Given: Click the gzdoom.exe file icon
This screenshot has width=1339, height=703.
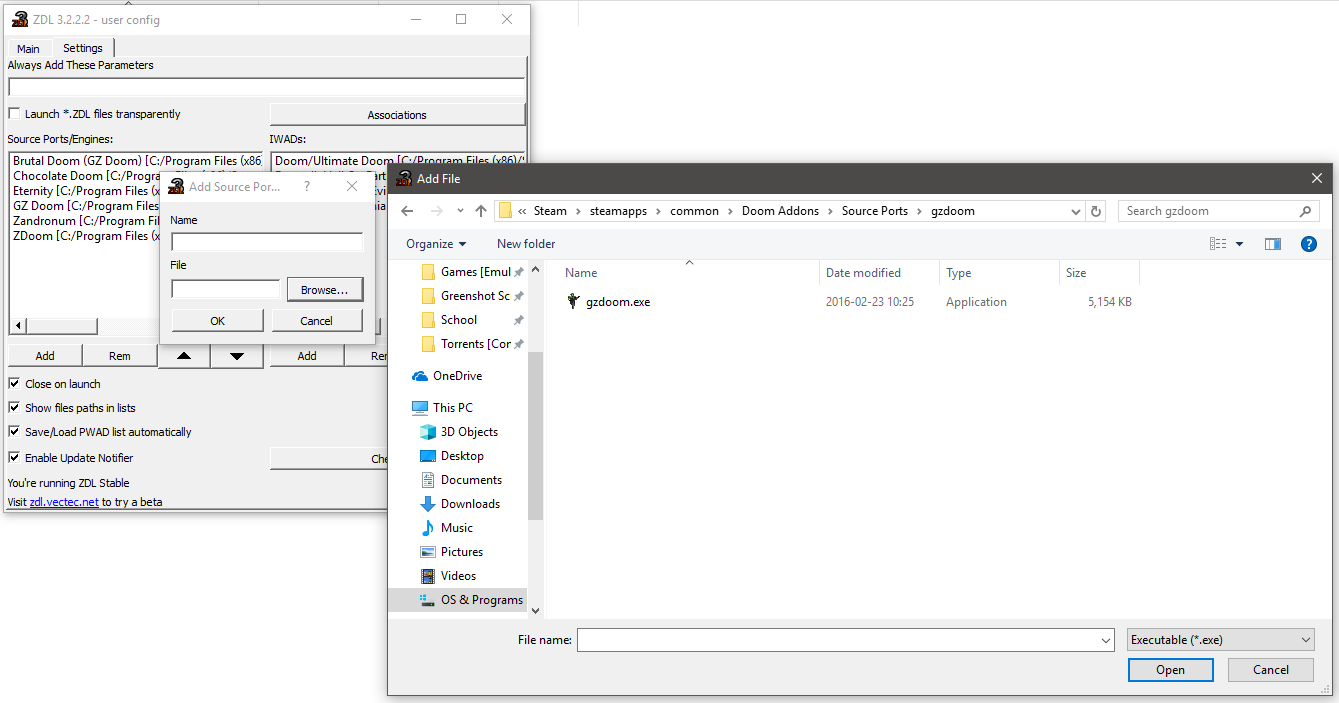Looking at the screenshot, I should pyautogui.click(x=573, y=301).
